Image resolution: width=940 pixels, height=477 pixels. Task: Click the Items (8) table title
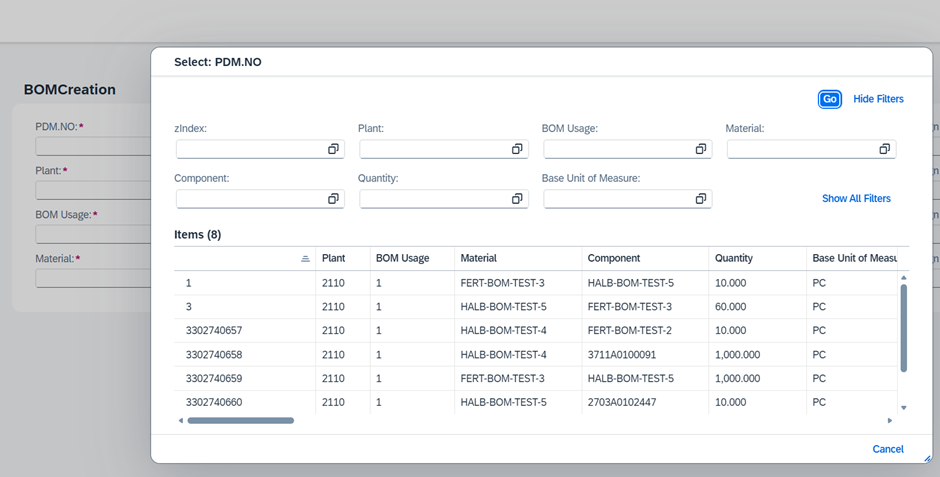pyautogui.click(x=197, y=234)
